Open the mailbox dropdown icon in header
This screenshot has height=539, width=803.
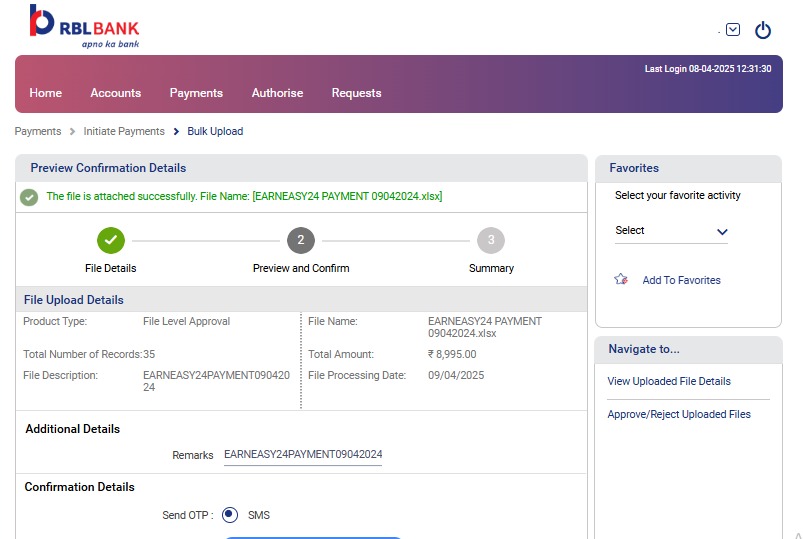733,30
